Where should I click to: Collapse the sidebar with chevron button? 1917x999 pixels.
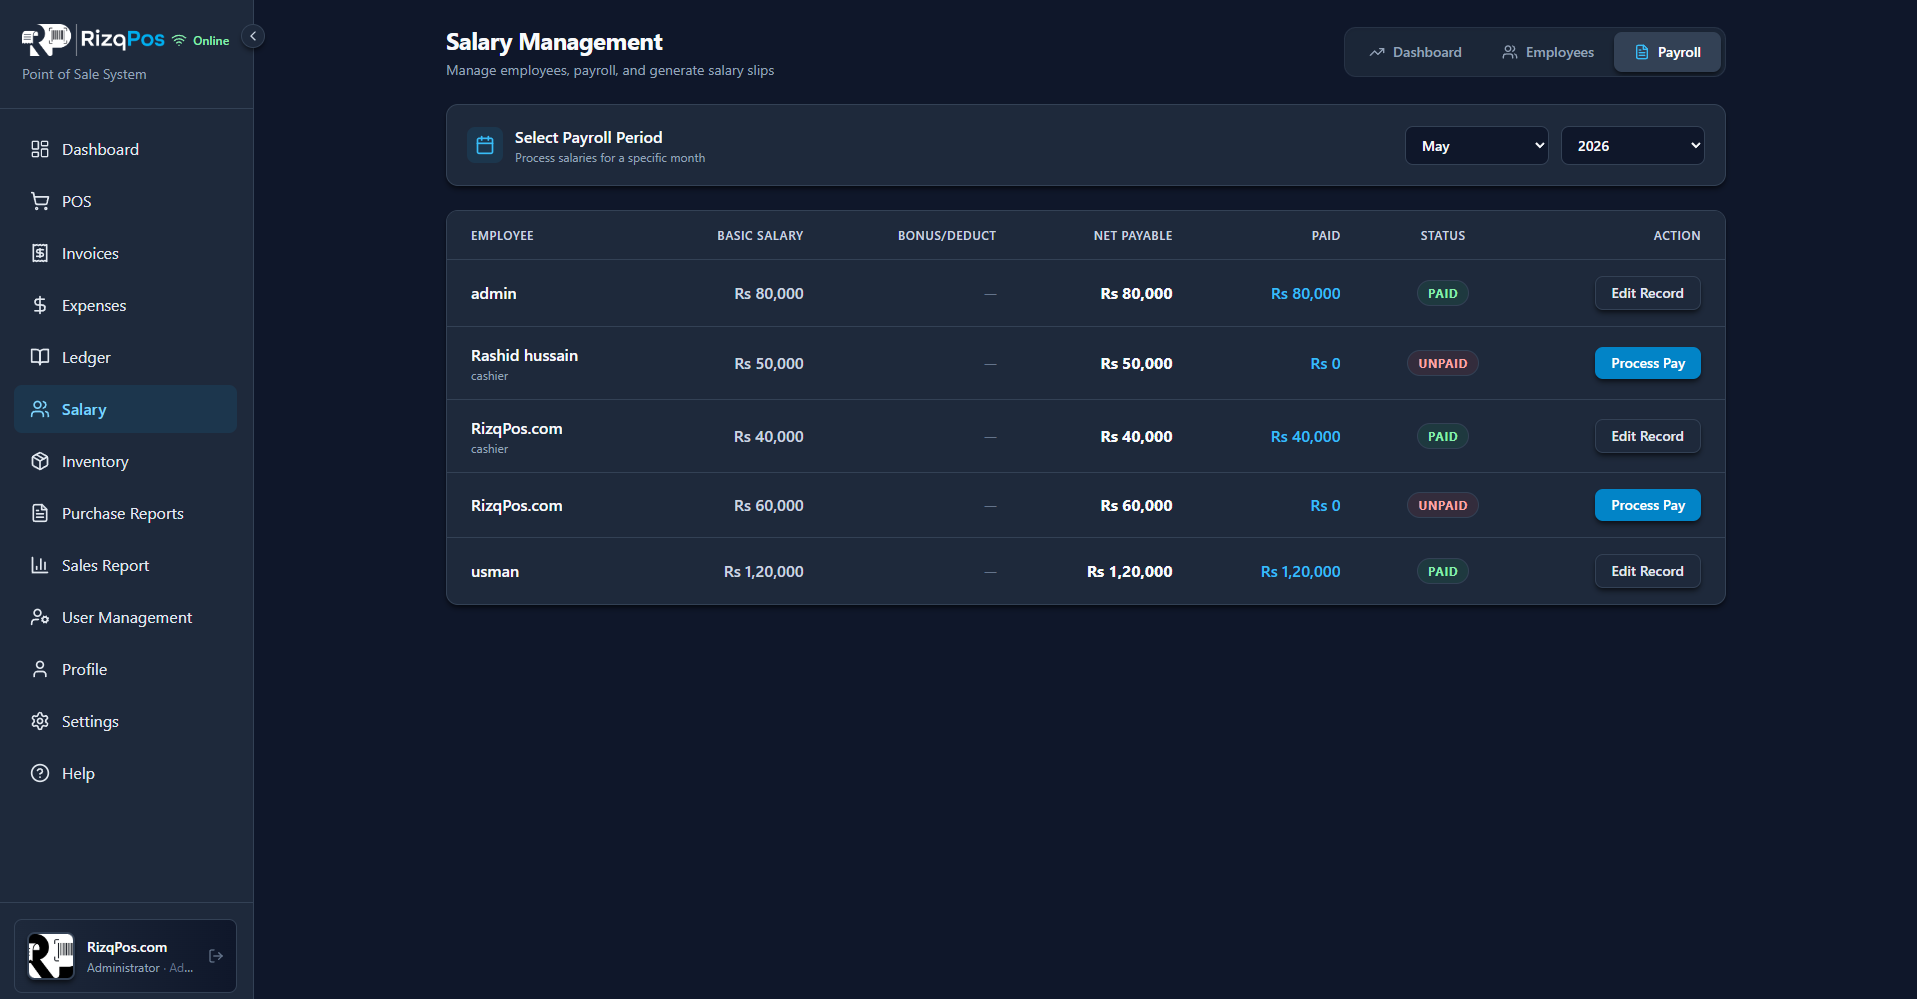[x=253, y=36]
